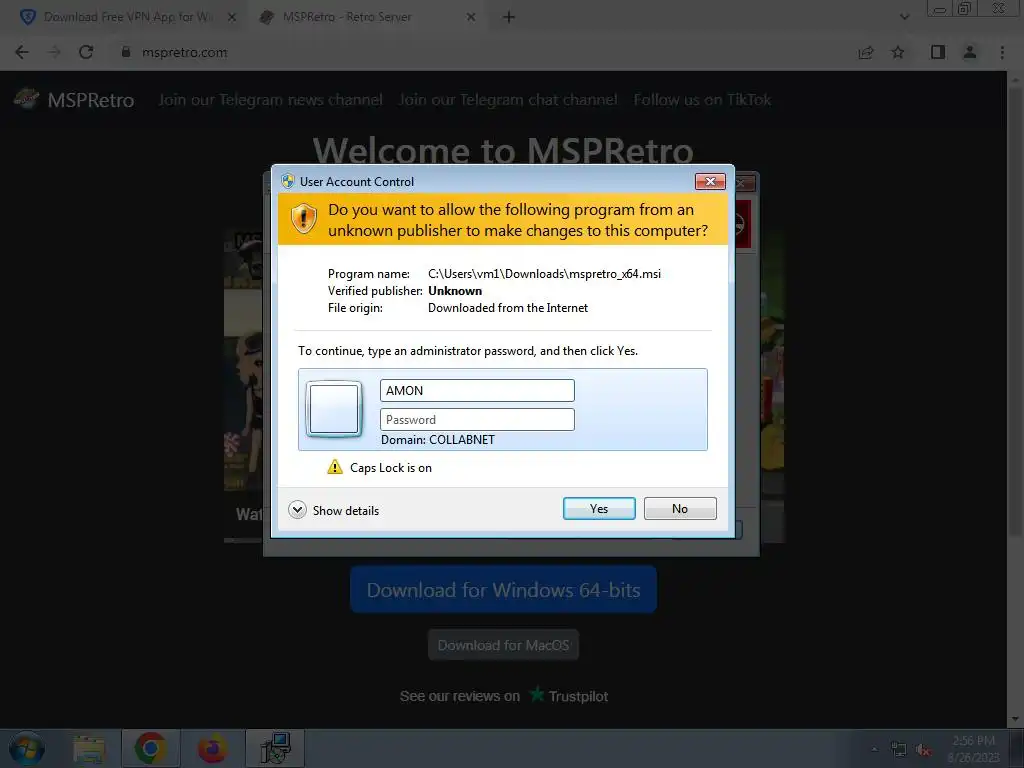Viewport: 1024px width, 768px height.
Task: Open Chrome three-dot menu
Action: [x=1002, y=52]
